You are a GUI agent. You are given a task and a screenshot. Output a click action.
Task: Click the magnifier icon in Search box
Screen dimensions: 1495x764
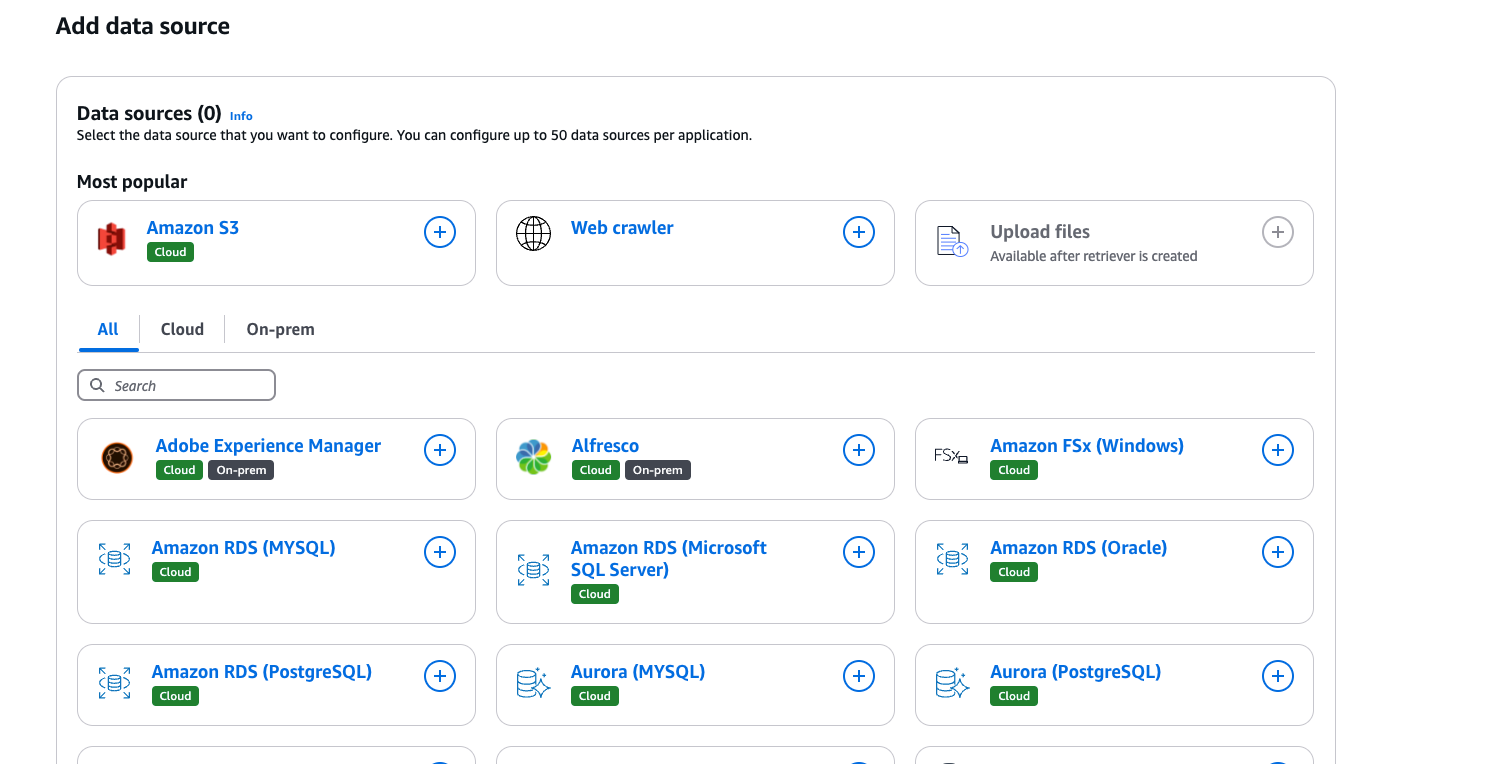[97, 385]
